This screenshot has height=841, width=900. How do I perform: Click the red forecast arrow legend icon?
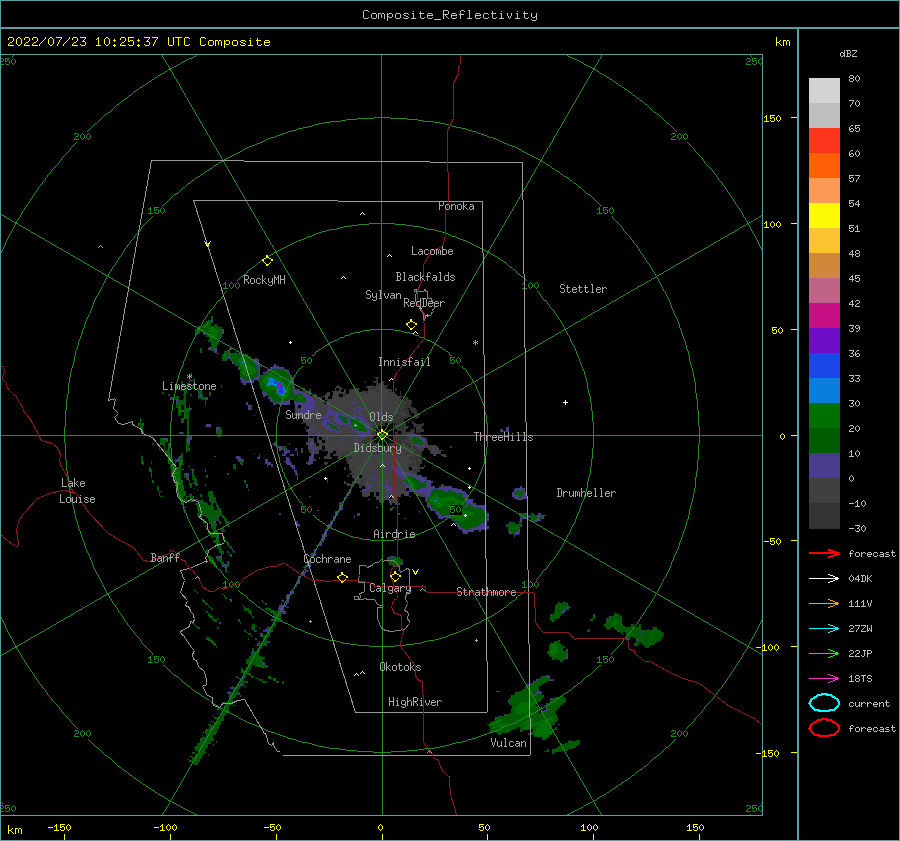click(824, 553)
